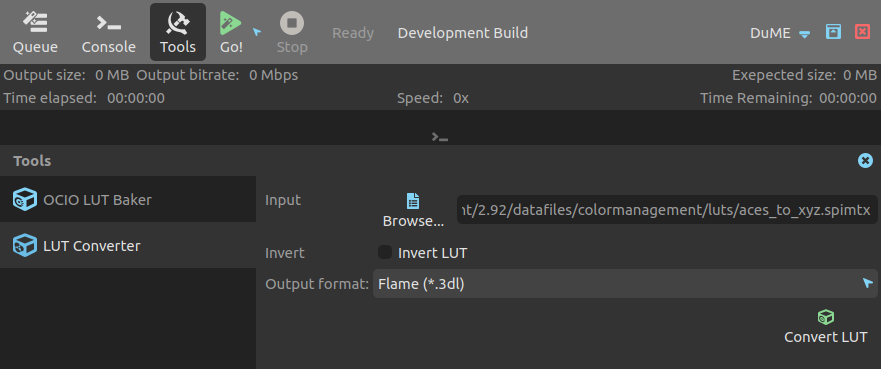The height and width of the screenshot is (369, 881).
Task: Click the OCIO LUT Baker cube icon
Action: click(x=25, y=199)
